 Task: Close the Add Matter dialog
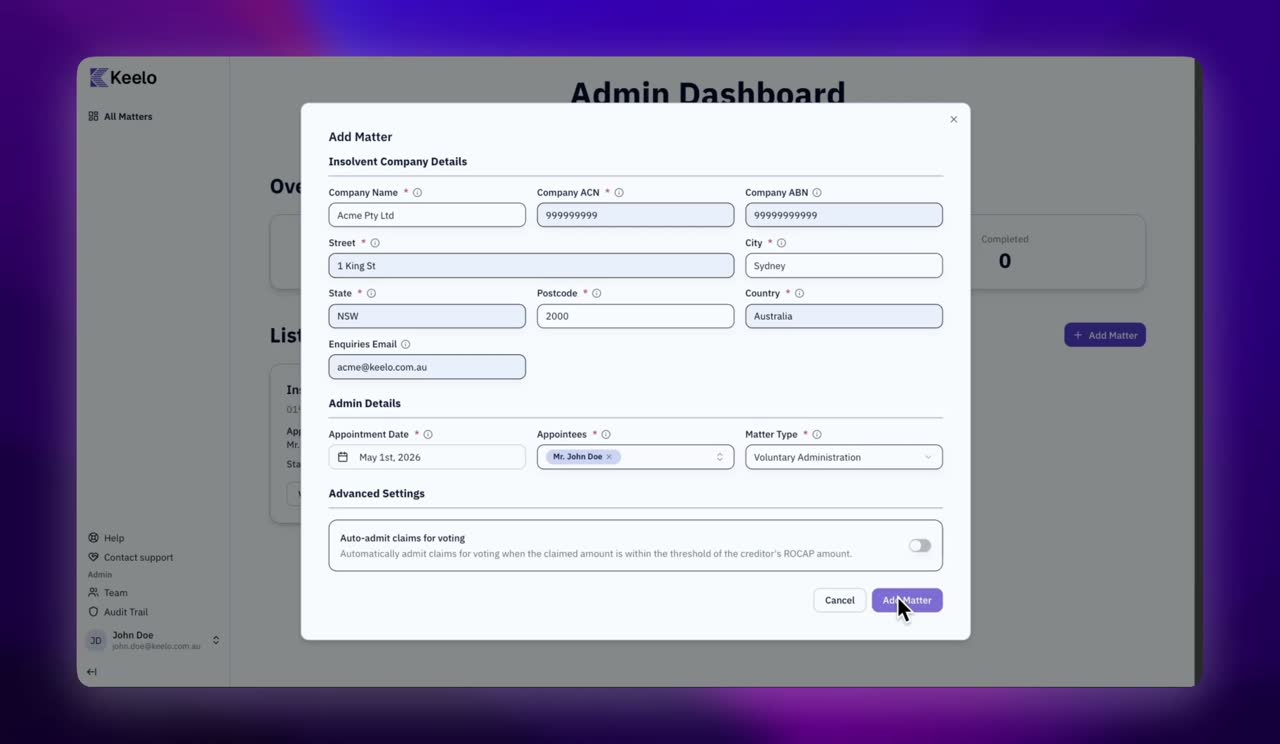coord(953,119)
